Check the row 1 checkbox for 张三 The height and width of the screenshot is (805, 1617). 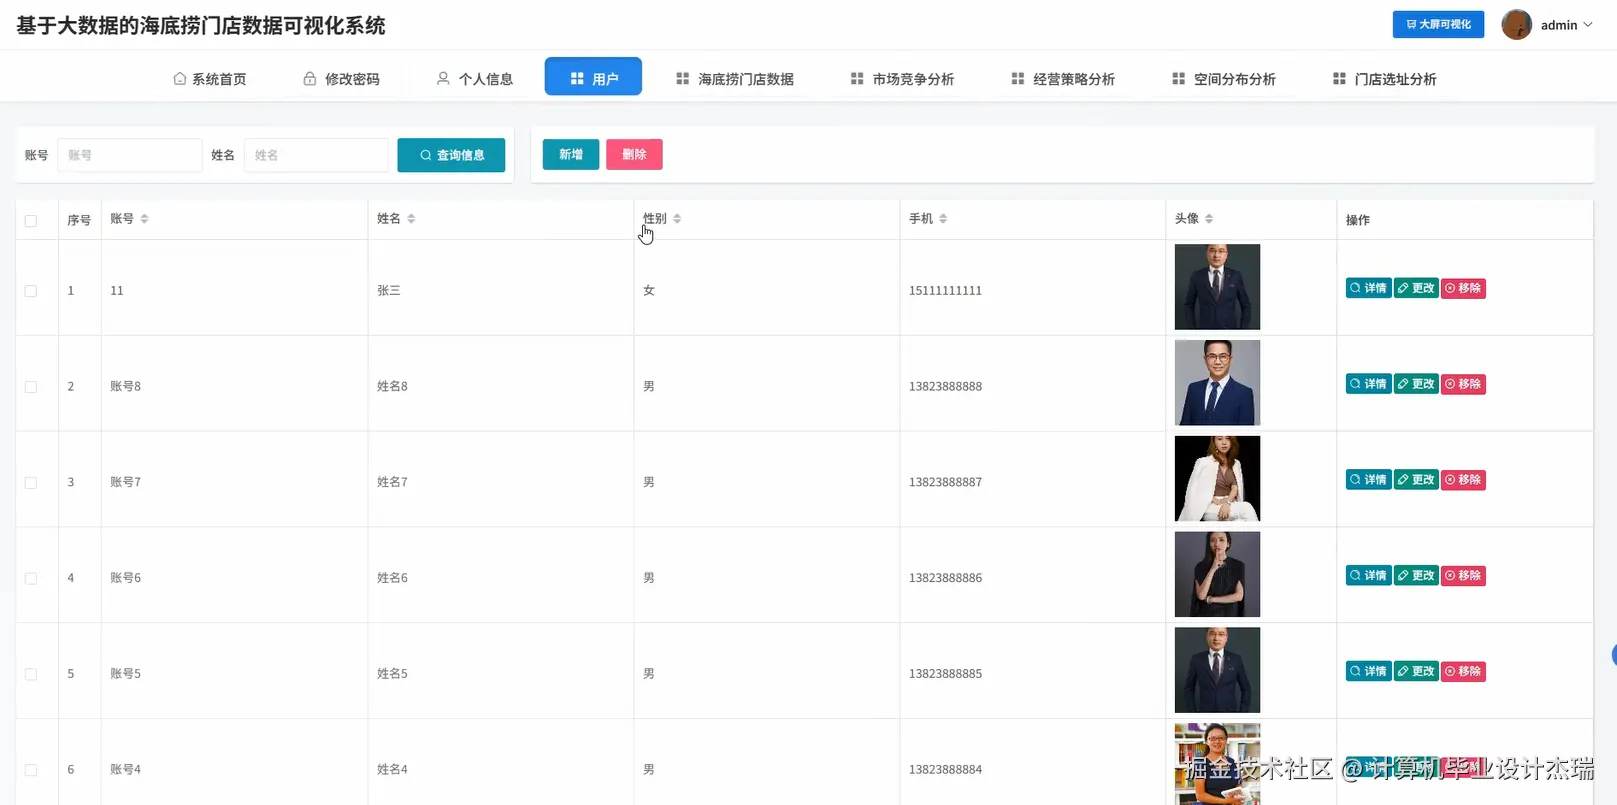point(31,291)
